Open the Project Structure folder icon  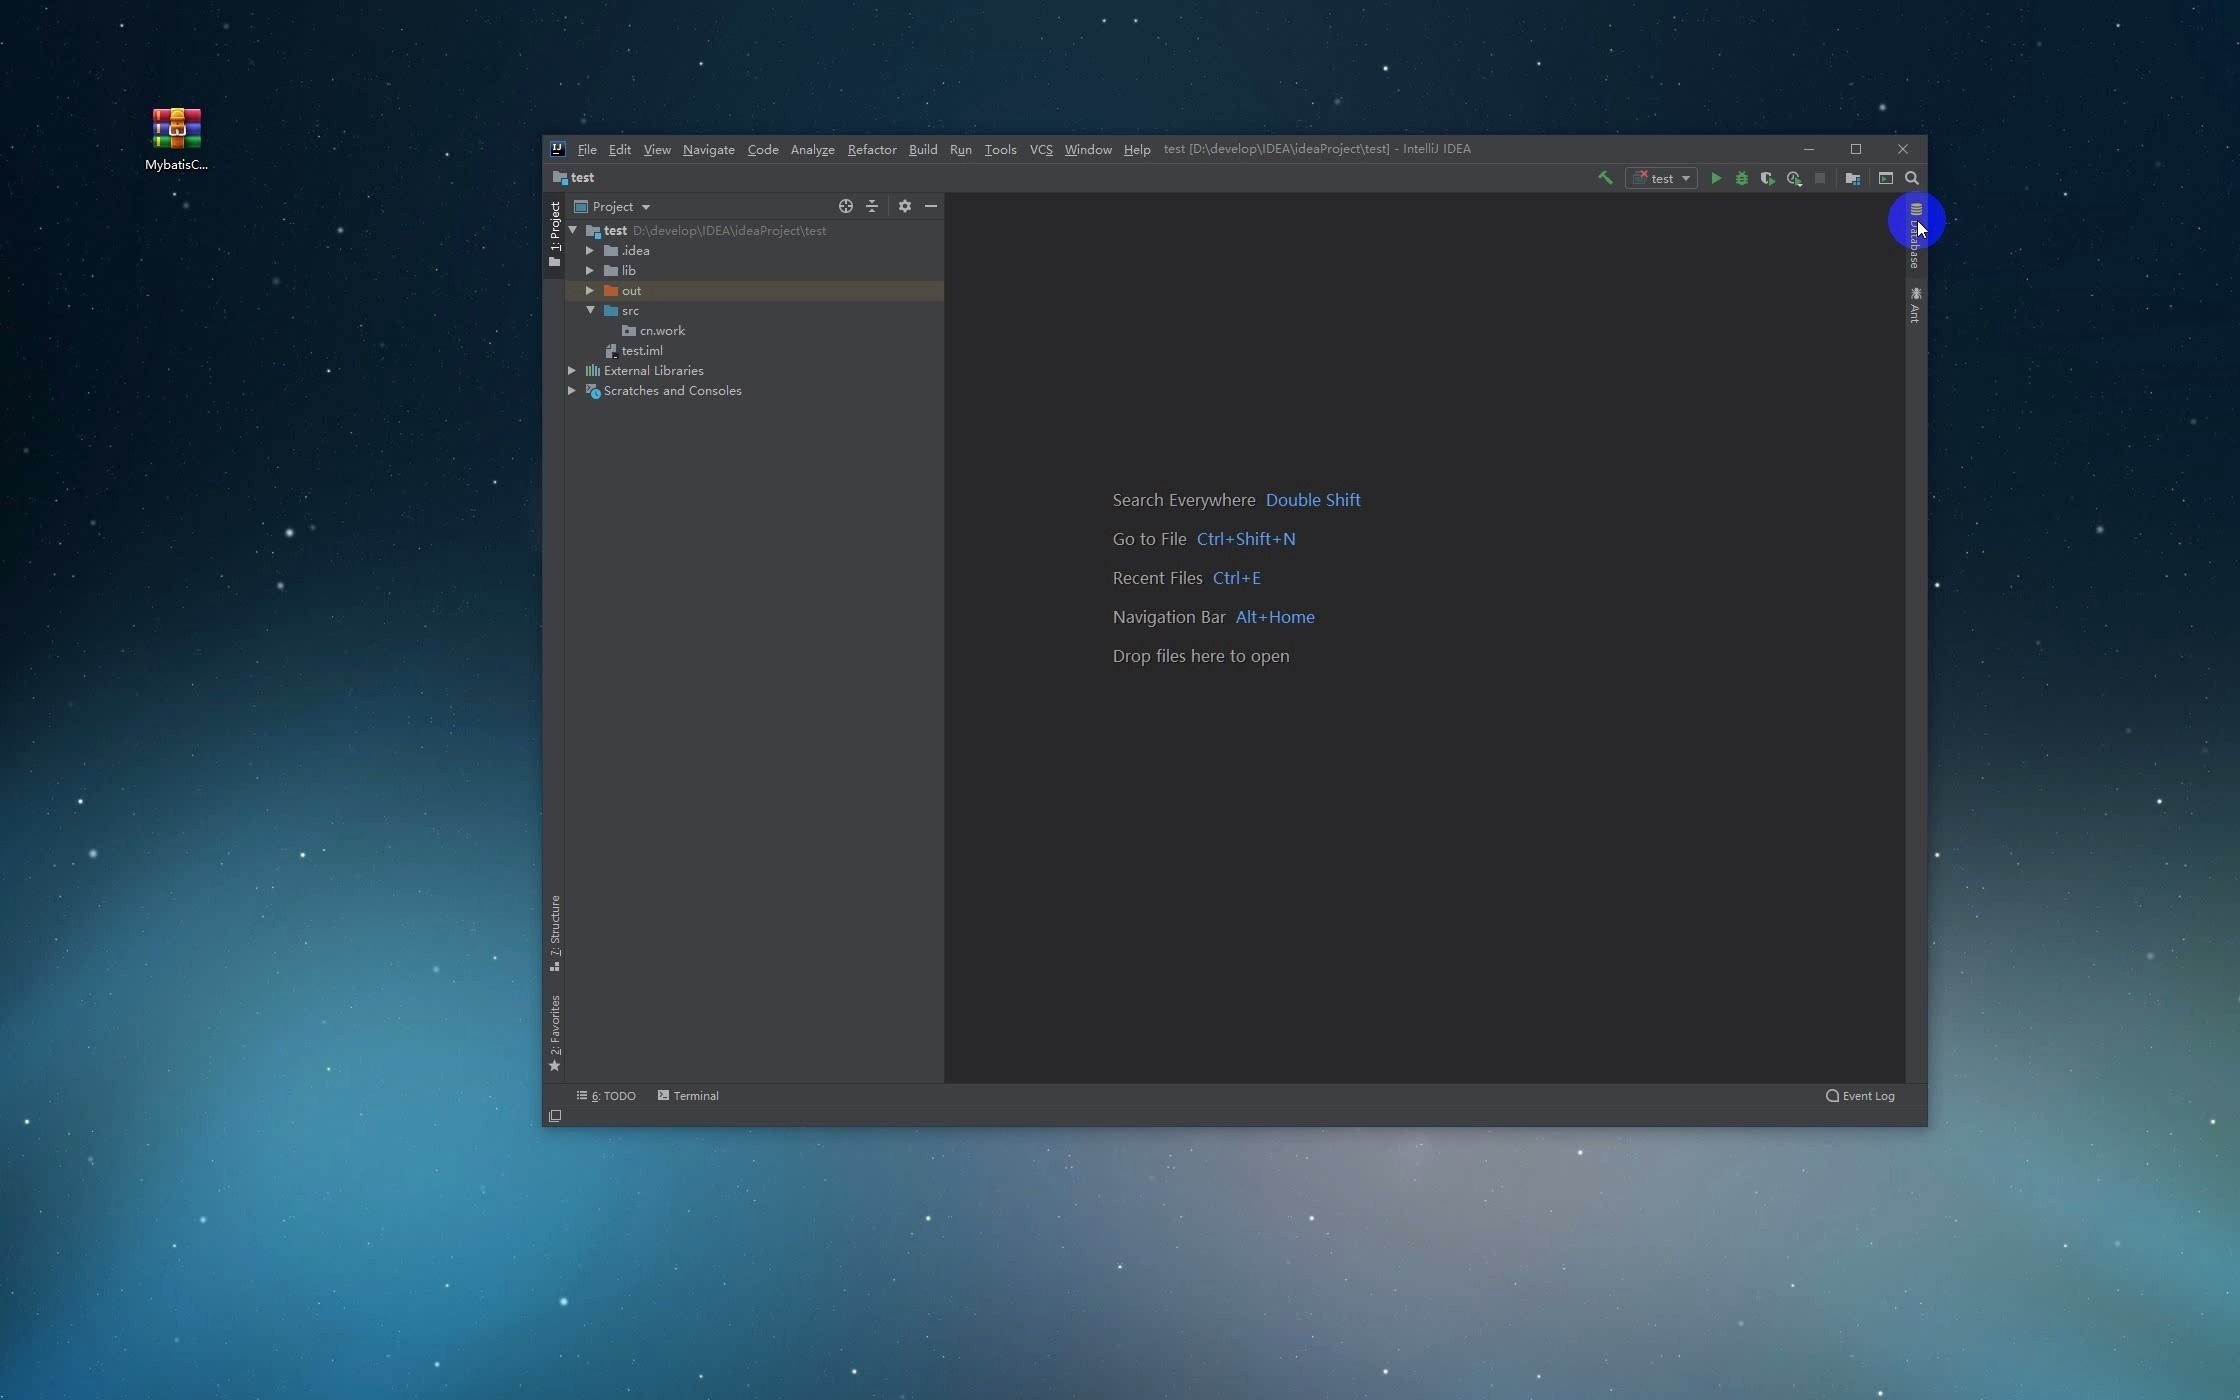click(1853, 178)
